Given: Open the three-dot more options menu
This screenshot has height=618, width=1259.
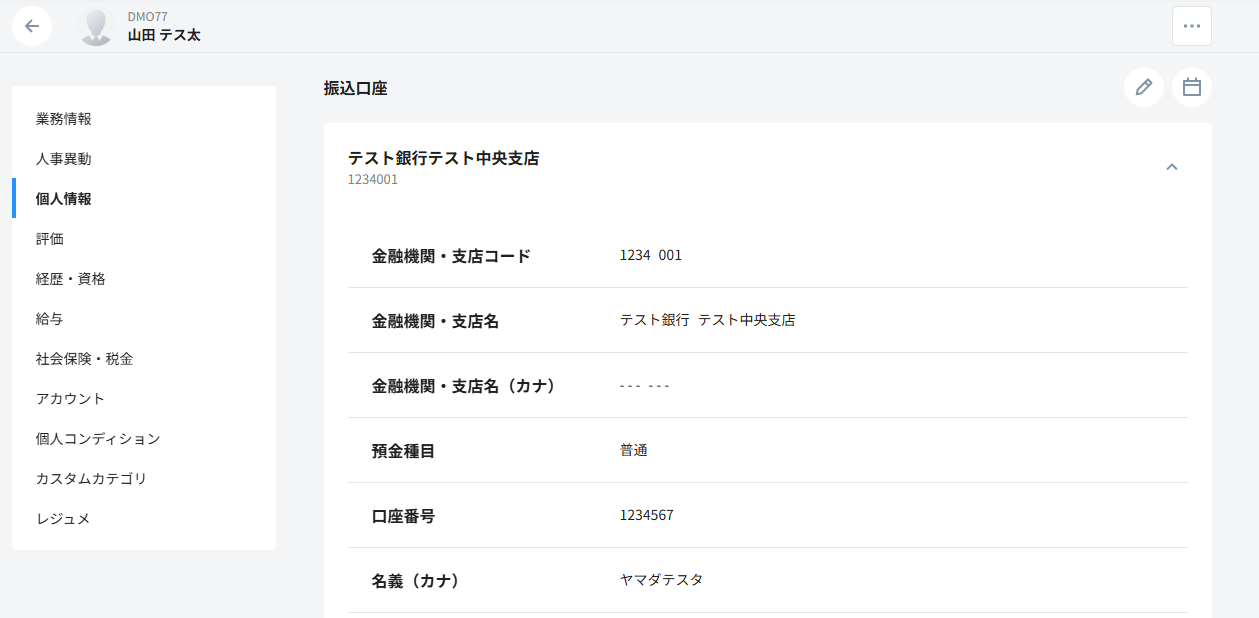Looking at the screenshot, I should tap(1191, 26).
